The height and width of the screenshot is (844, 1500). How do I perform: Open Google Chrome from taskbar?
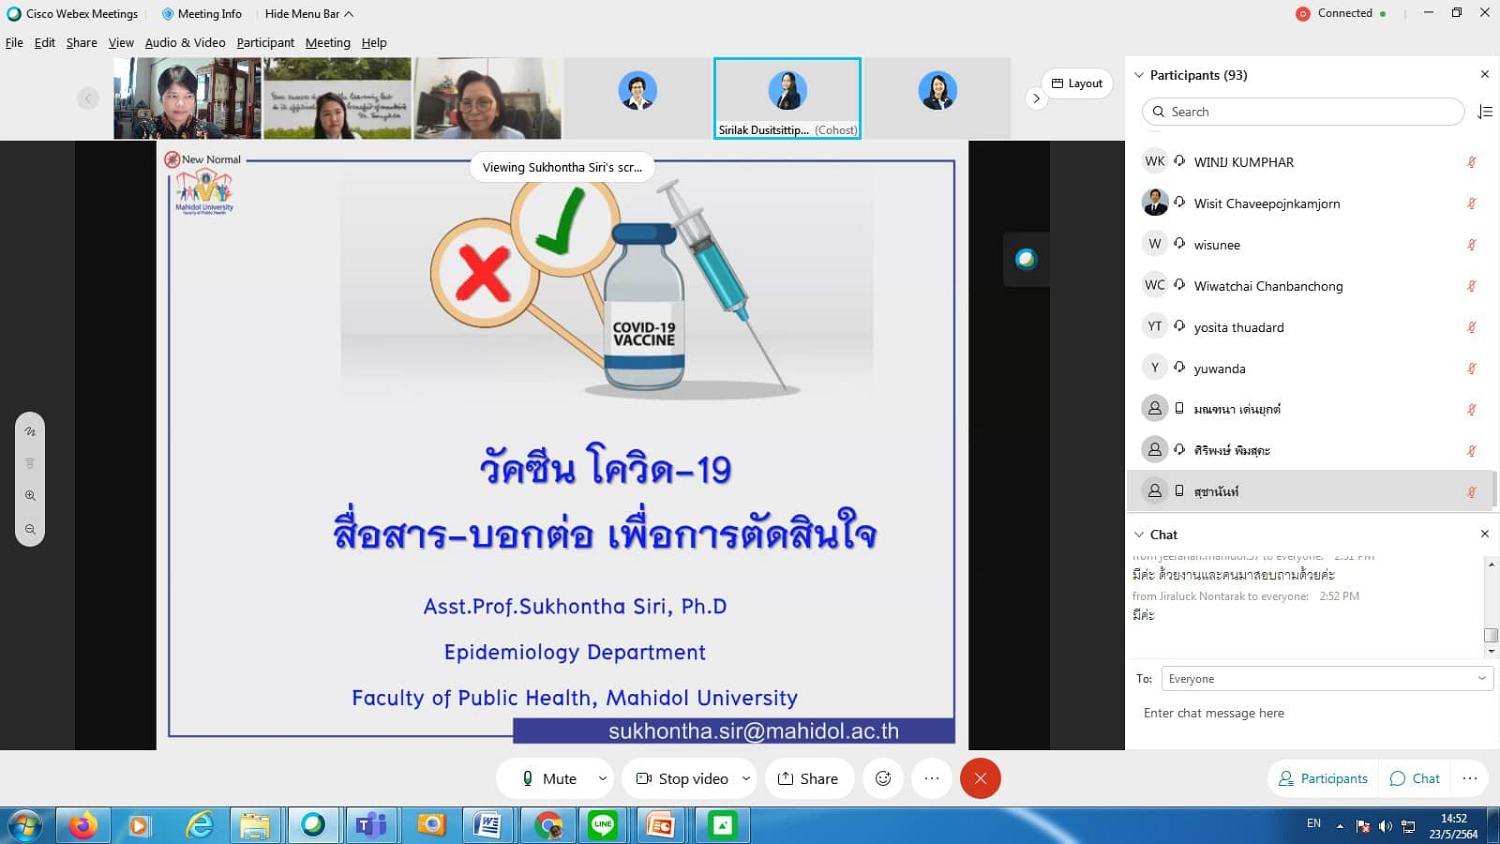(x=547, y=826)
